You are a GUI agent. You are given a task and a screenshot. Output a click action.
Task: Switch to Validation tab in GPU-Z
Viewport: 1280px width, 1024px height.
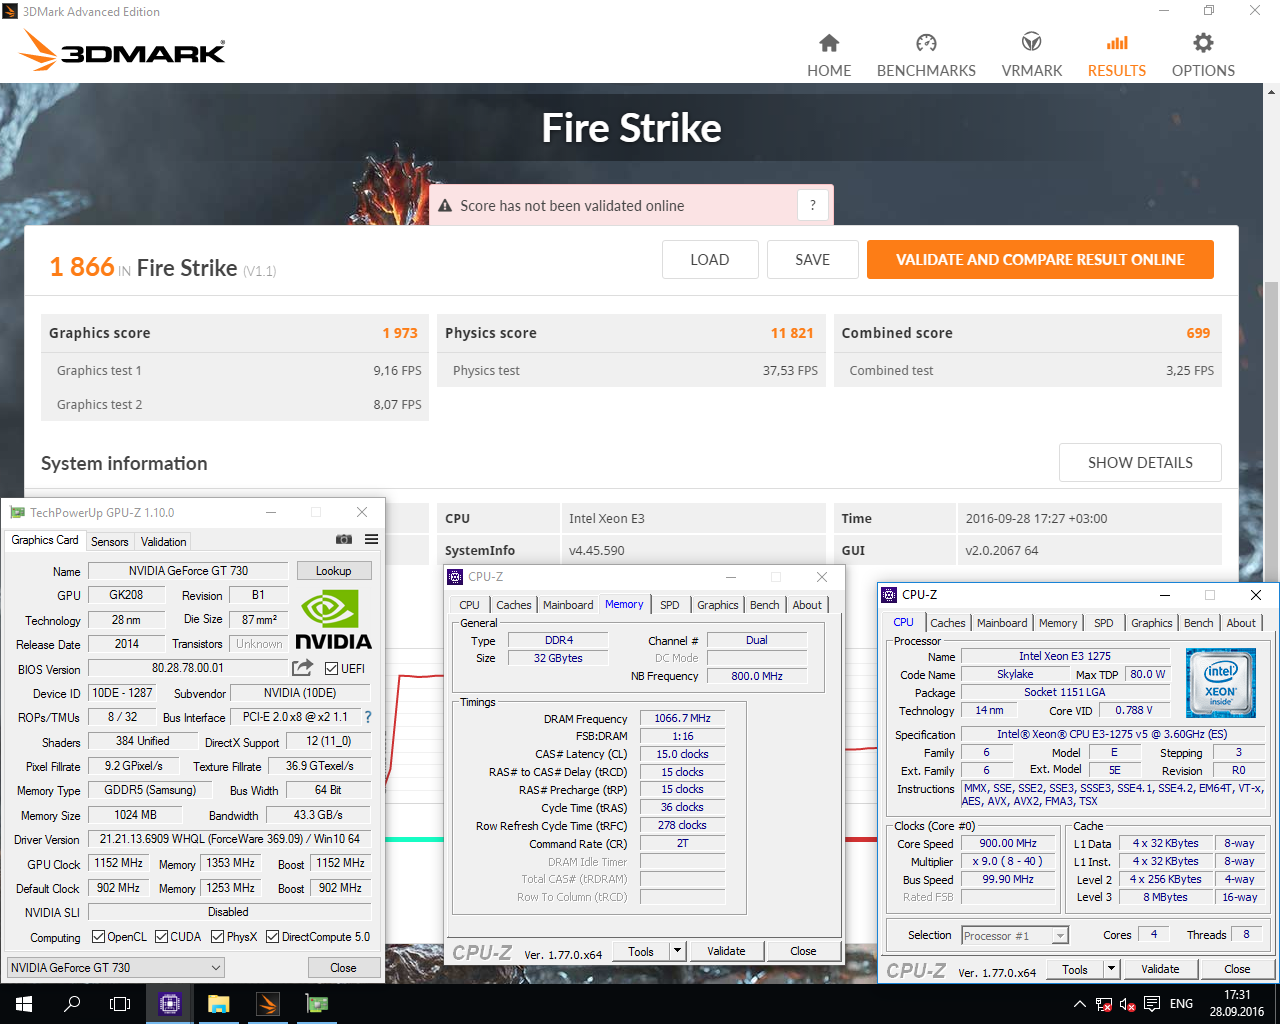163,541
